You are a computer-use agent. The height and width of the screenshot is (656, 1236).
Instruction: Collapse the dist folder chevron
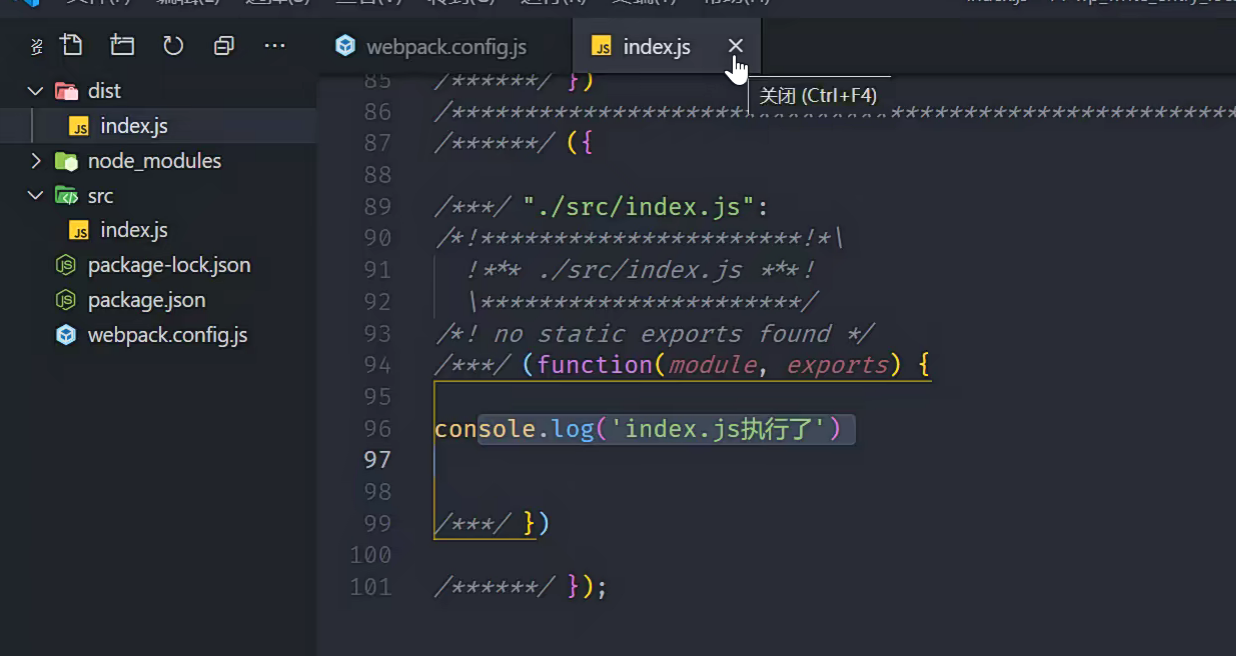[x=35, y=91]
